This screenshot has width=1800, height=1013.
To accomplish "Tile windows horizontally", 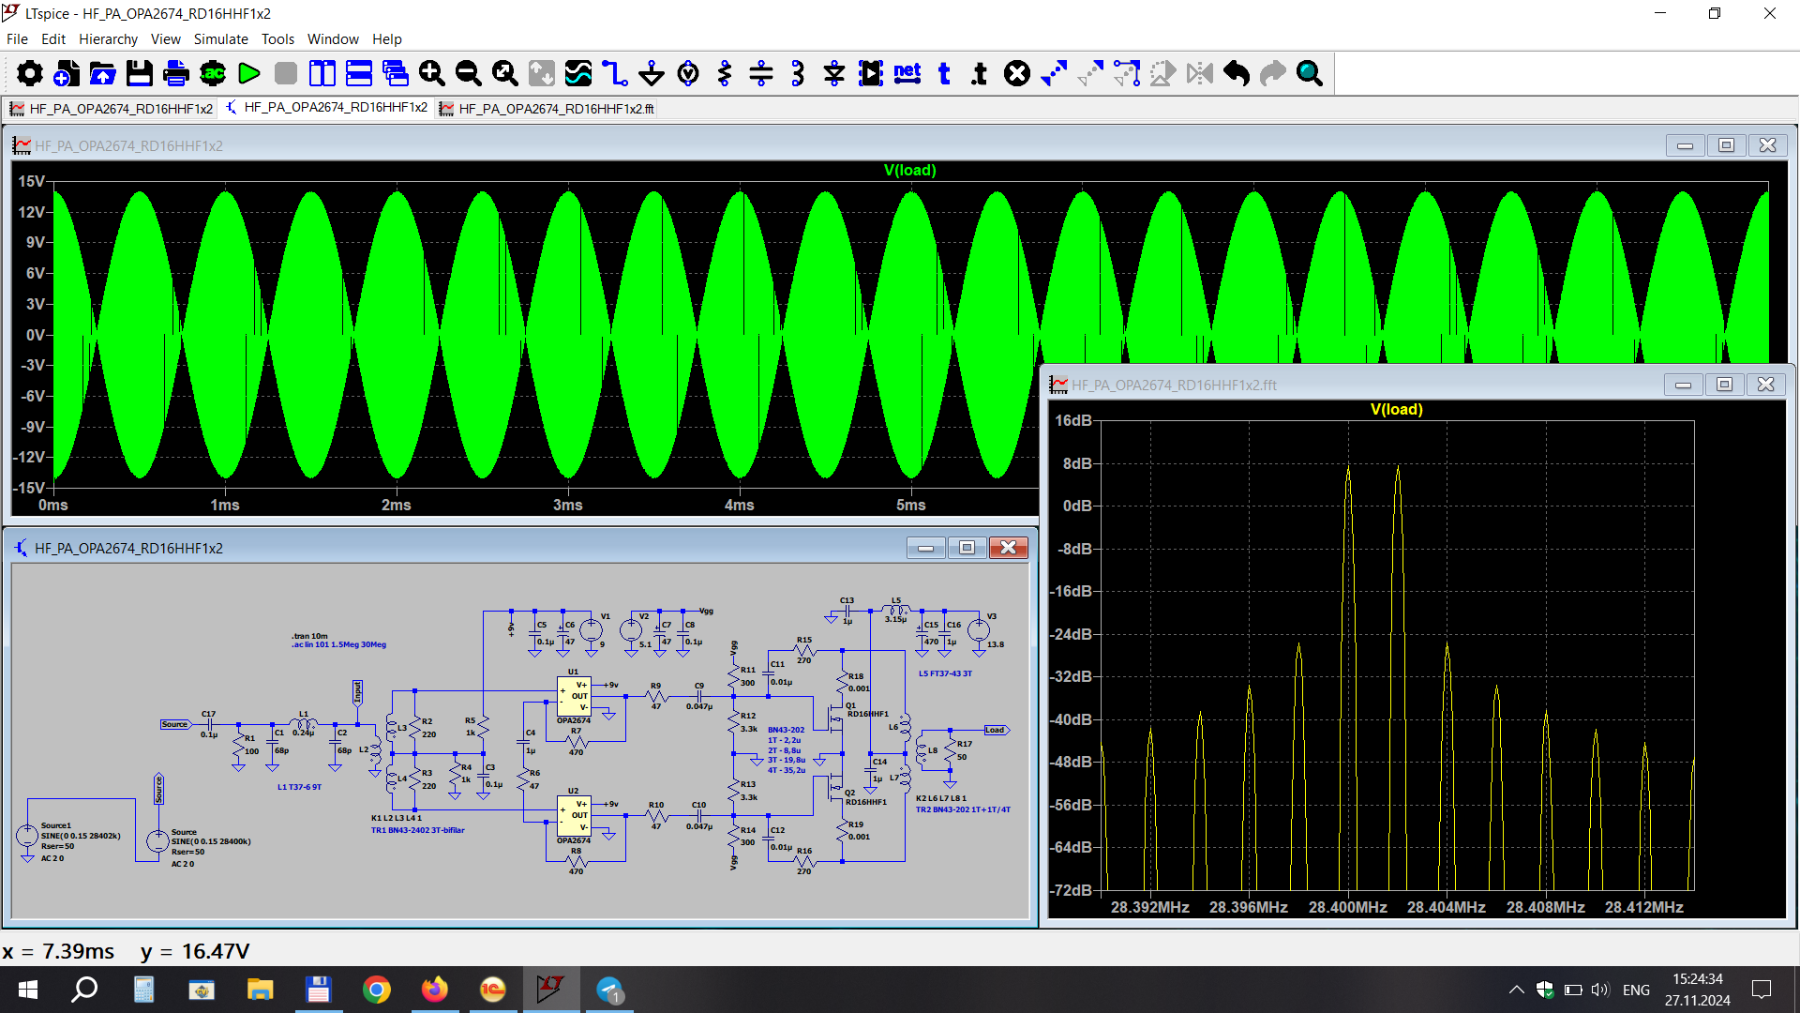I will [x=359, y=73].
